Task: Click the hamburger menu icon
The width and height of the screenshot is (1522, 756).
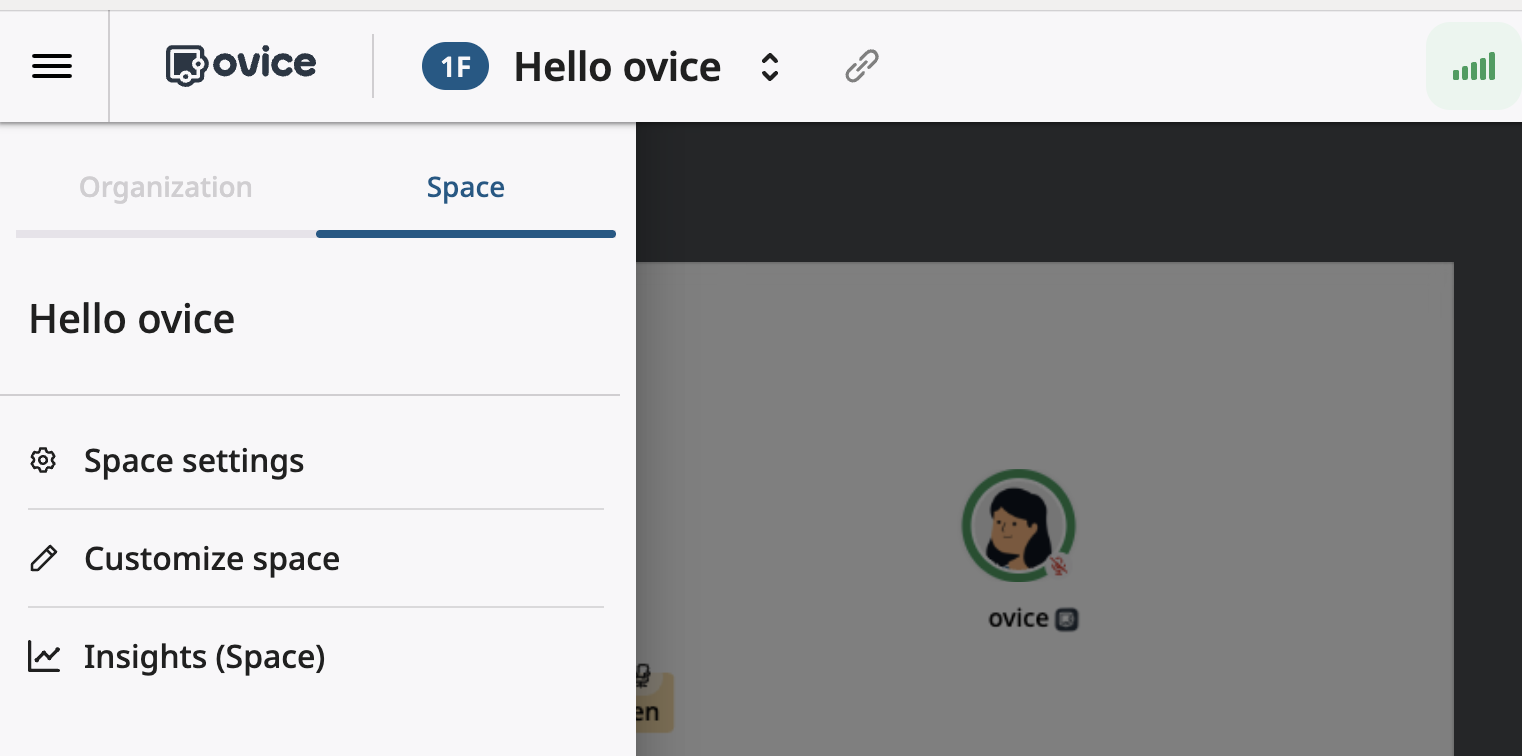Action: pyautogui.click(x=52, y=67)
